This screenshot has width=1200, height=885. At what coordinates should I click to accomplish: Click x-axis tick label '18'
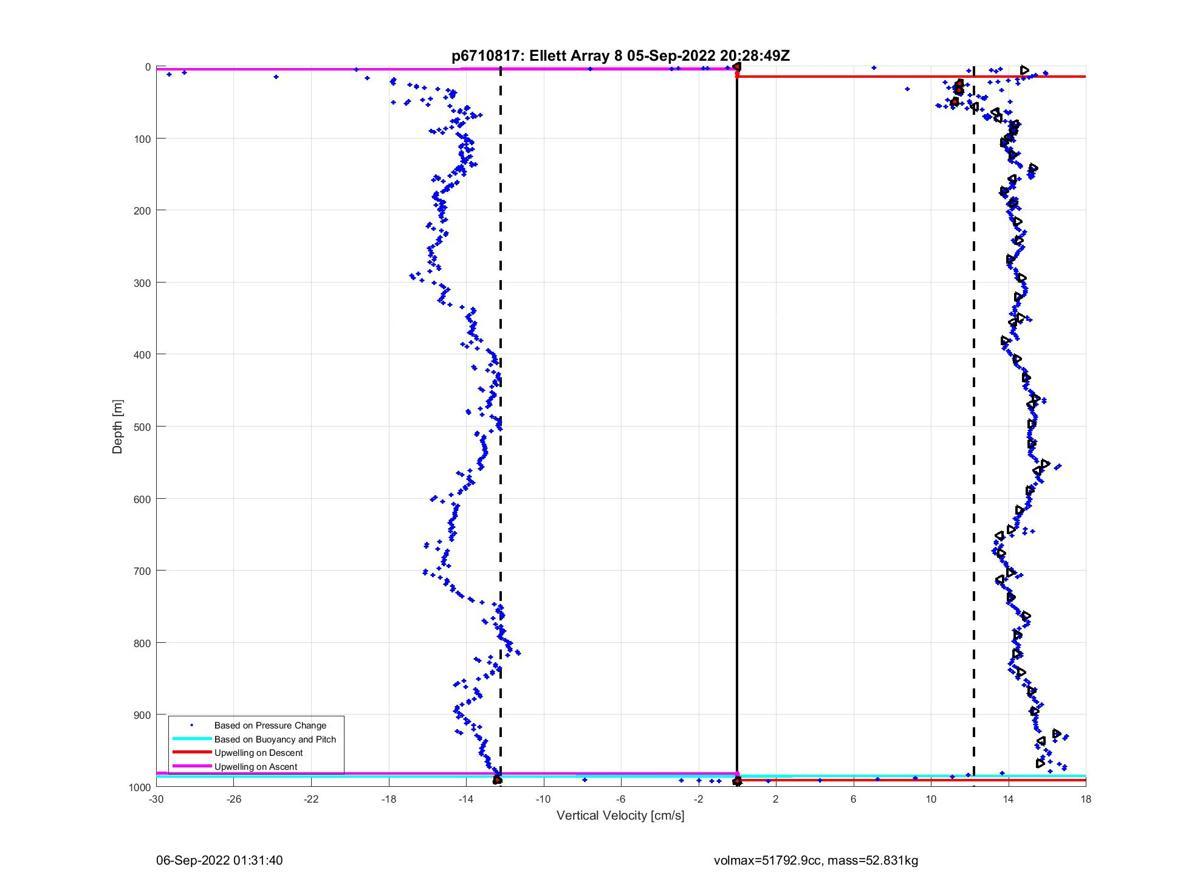click(x=1086, y=799)
